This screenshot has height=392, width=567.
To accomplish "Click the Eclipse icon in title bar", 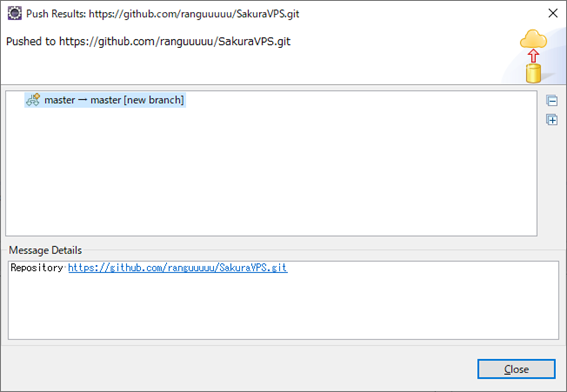I will coord(15,13).
